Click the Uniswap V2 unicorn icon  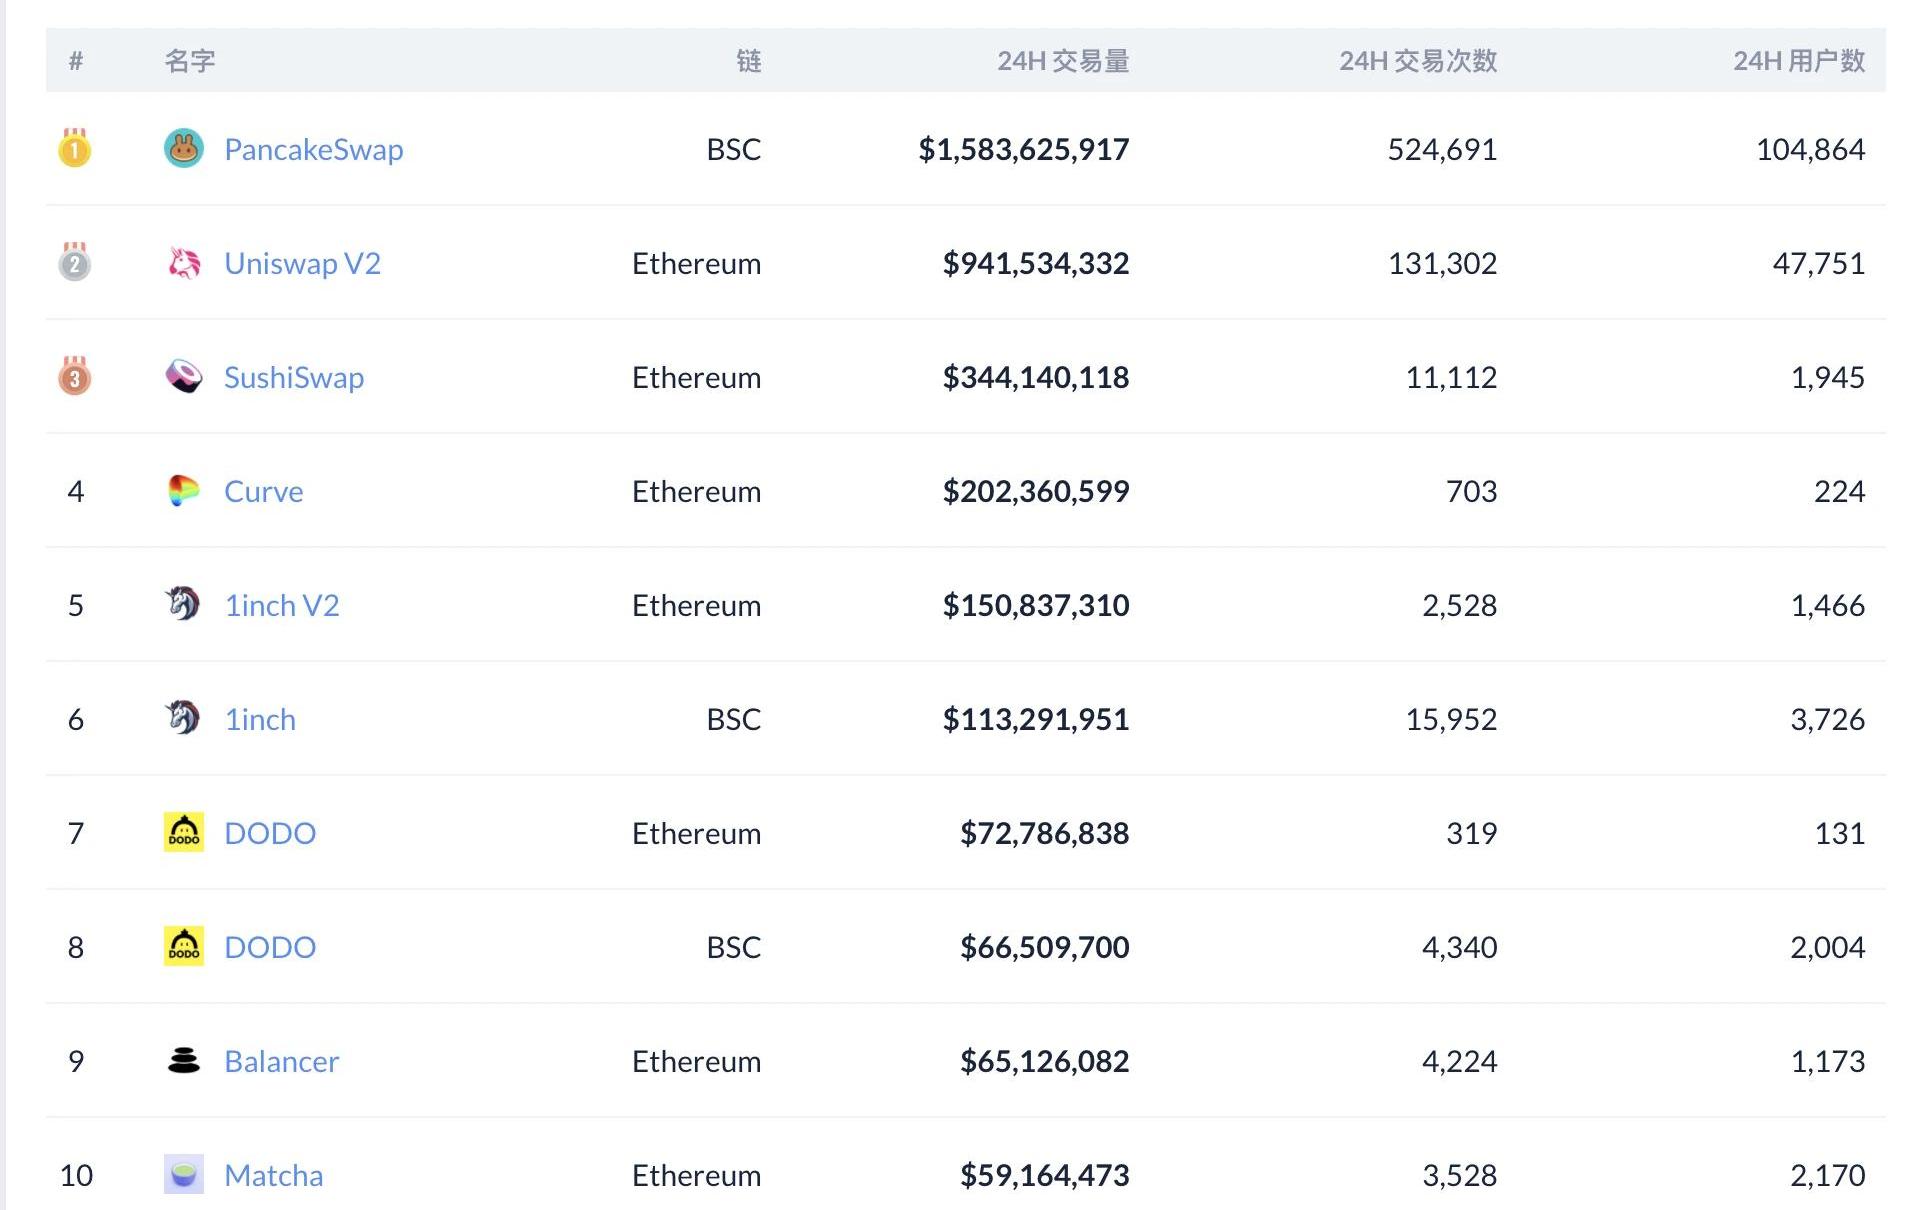[184, 263]
